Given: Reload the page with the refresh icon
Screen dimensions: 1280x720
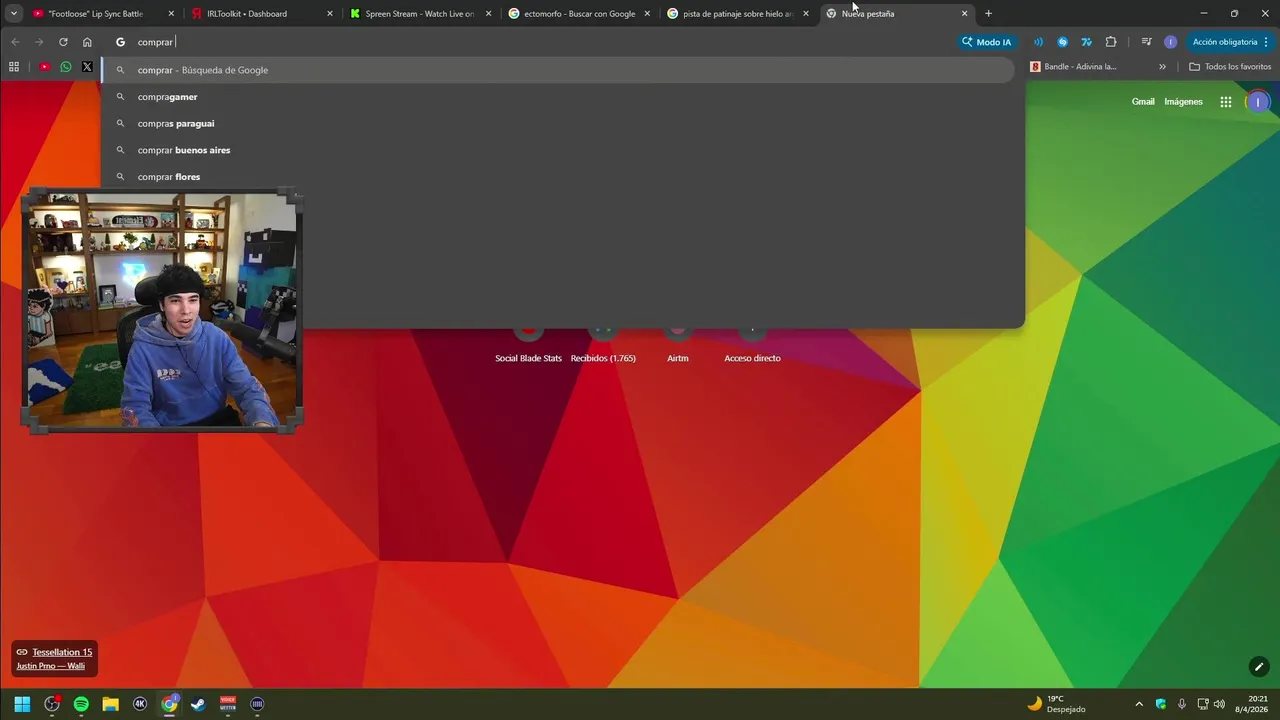Looking at the screenshot, I should (x=63, y=42).
